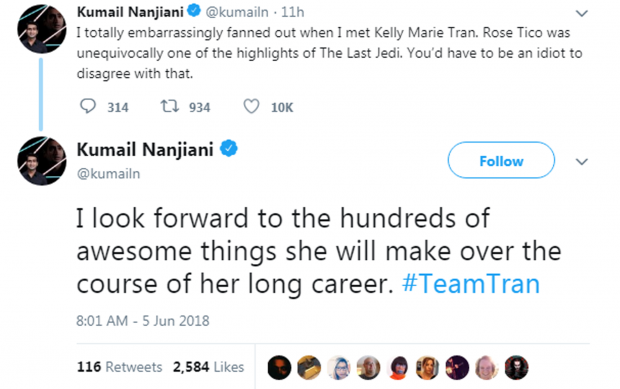Click the reply speech bubble icon
Image resolution: width=620 pixels, height=389 pixels.
click(x=88, y=106)
